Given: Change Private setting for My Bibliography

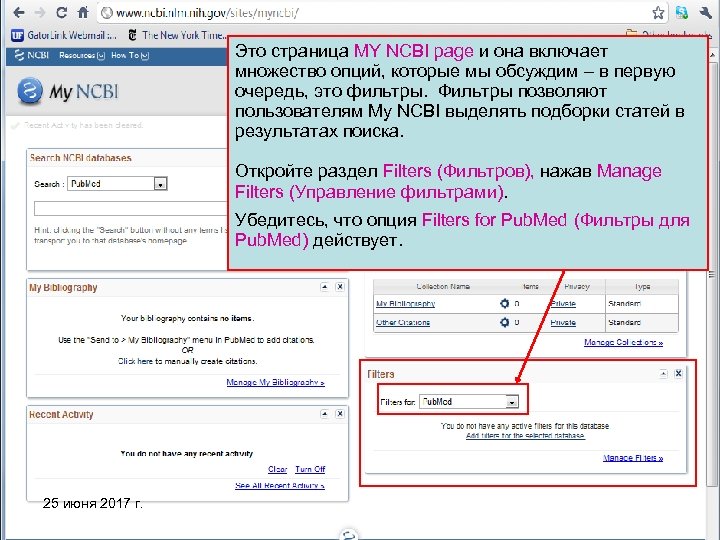Looking at the screenshot, I should click(563, 304).
